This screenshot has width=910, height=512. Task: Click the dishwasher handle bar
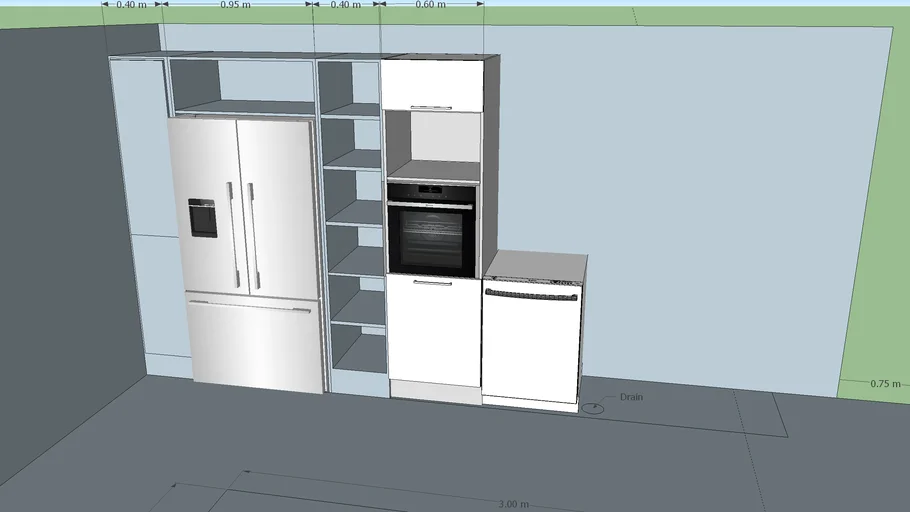(532, 295)
